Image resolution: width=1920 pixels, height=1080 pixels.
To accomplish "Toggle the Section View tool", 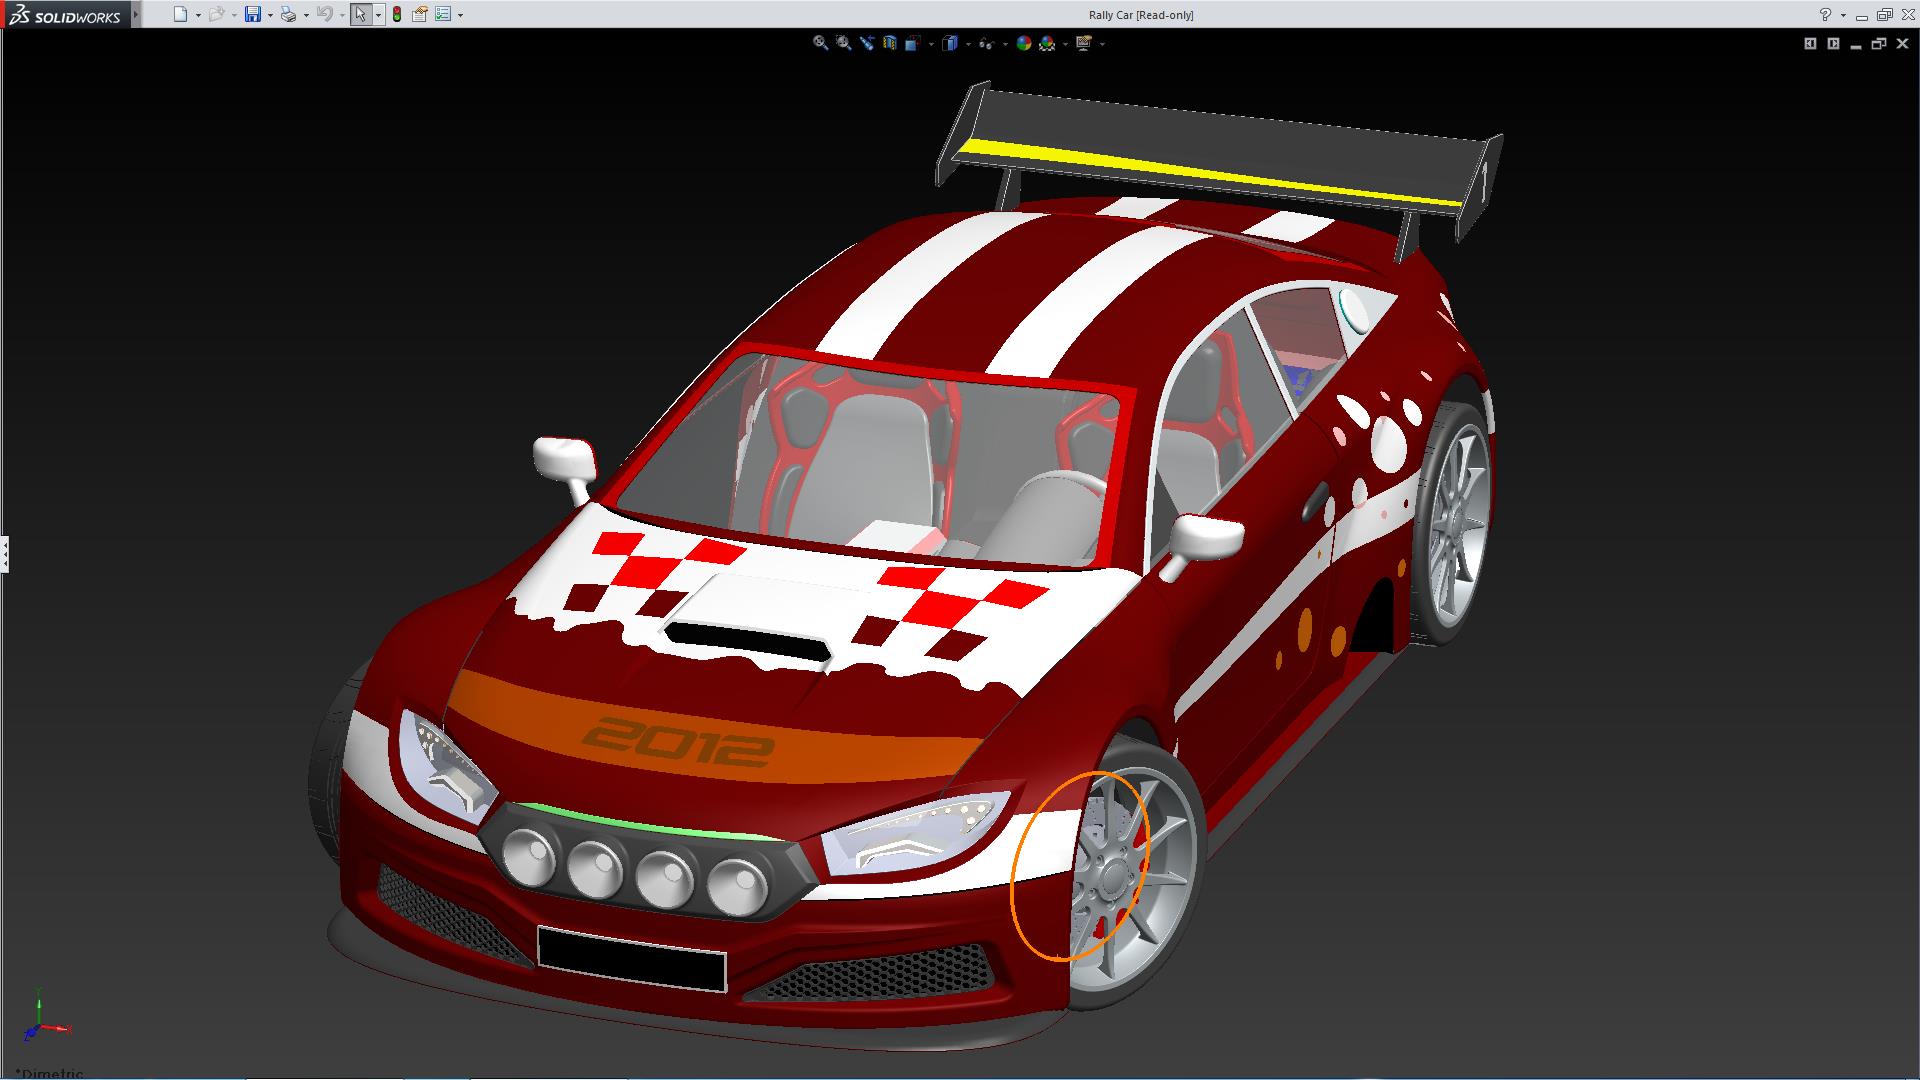I will tap(889, 43).
